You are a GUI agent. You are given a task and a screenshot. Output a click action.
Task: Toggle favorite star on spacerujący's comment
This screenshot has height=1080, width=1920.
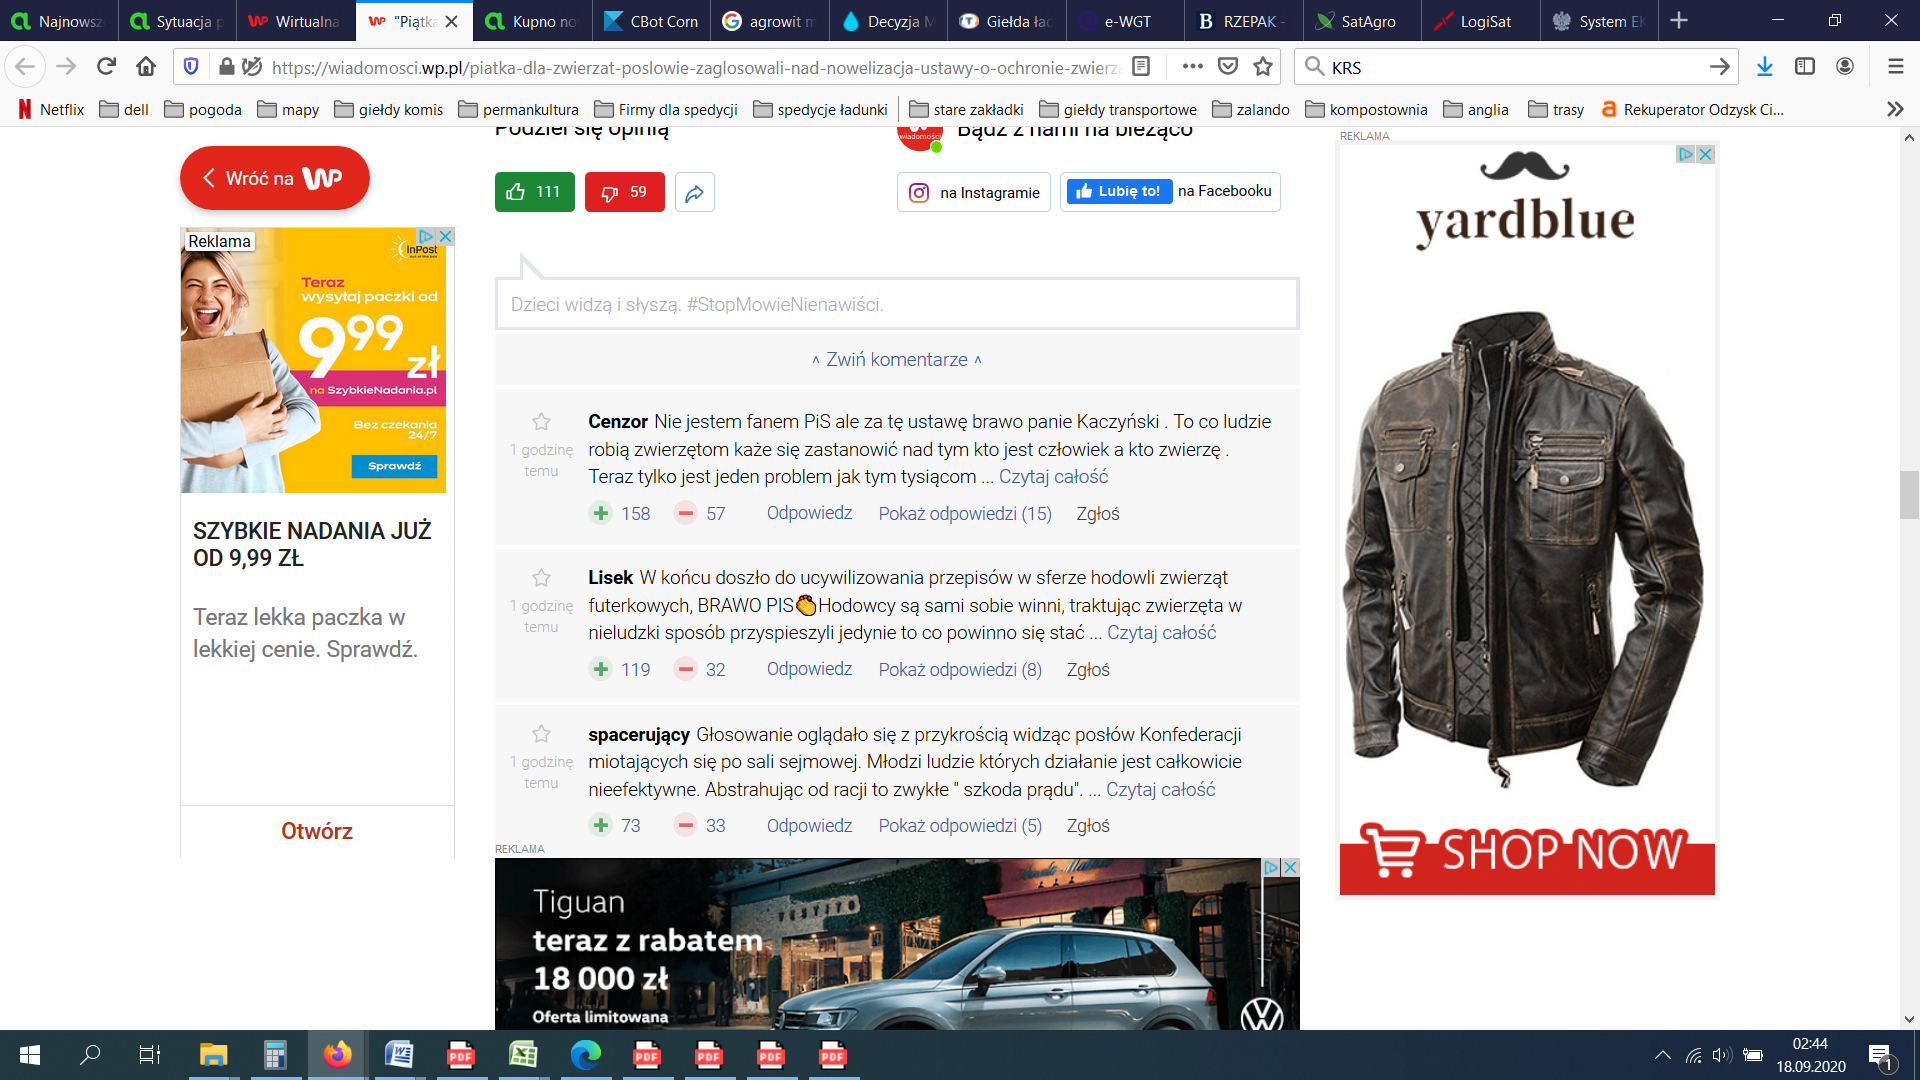541,734
